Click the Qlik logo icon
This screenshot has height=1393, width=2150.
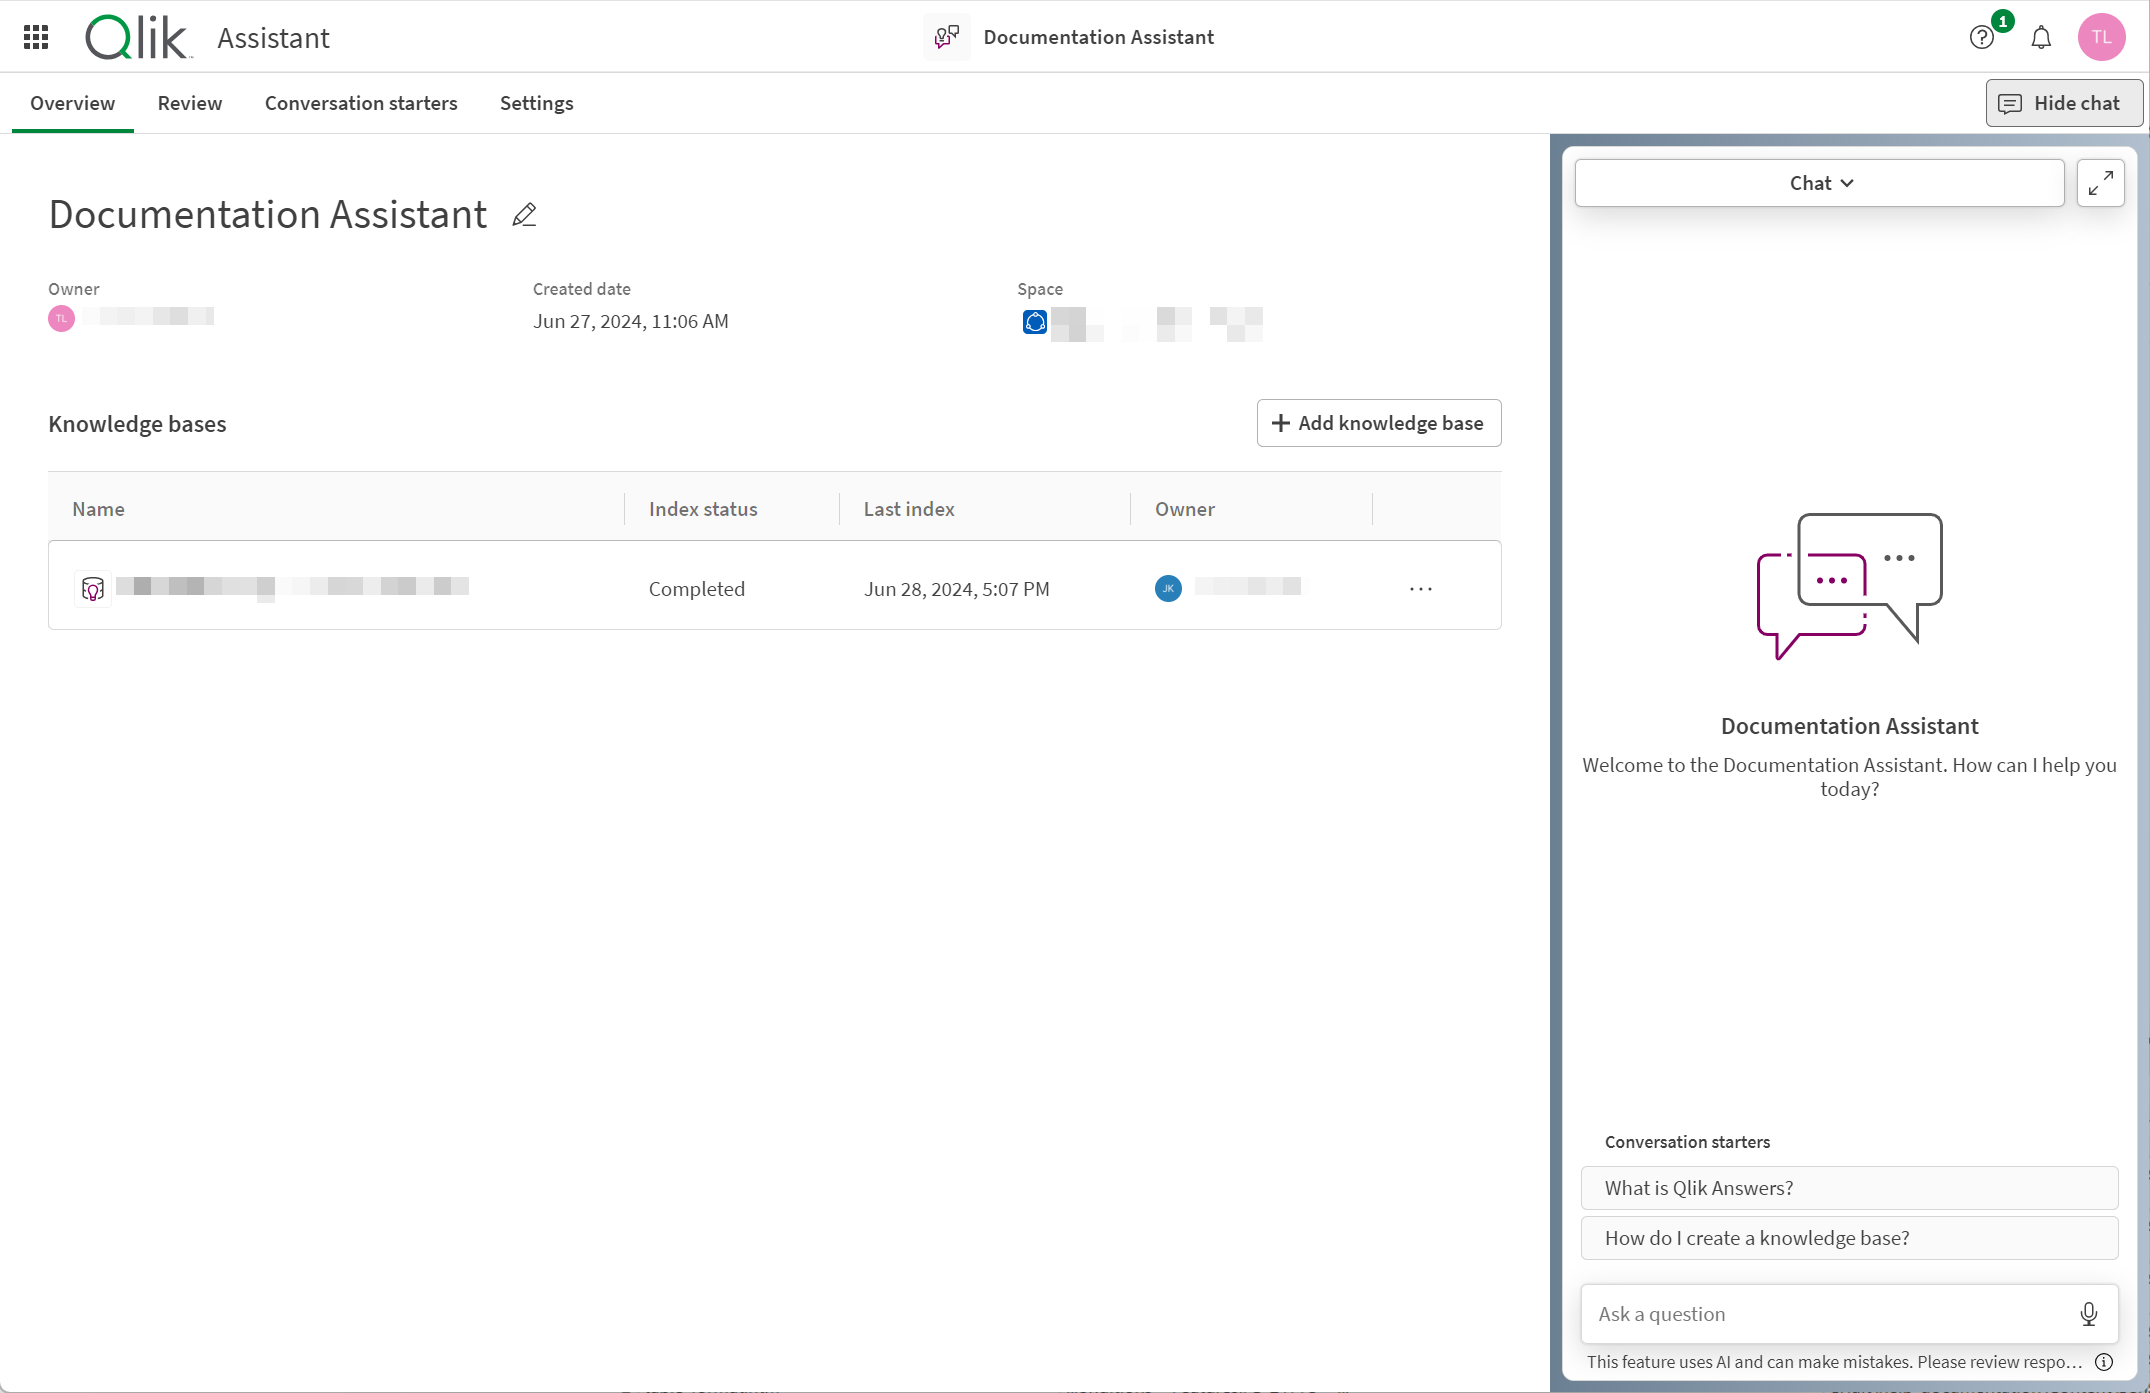coord(136,38)
